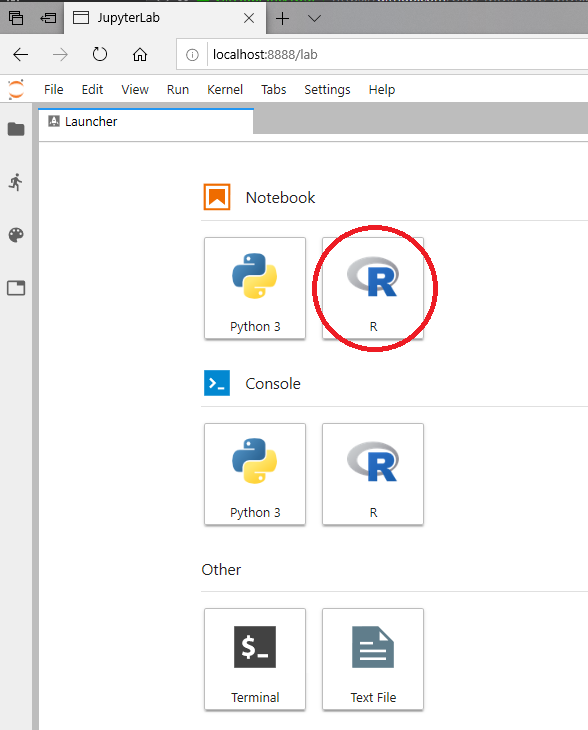Open the Commands palette sidebar icon

click(x=16, y=235)
